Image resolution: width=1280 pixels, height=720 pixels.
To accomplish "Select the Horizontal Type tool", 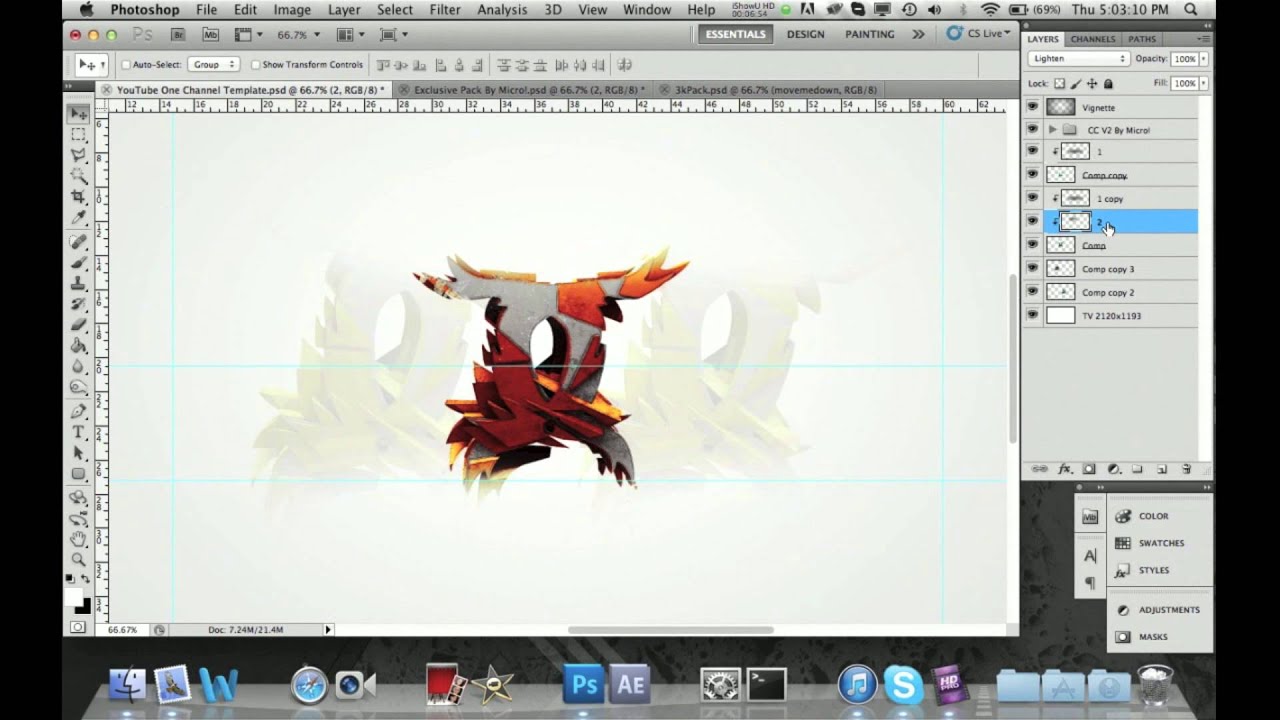I will 79,432.
